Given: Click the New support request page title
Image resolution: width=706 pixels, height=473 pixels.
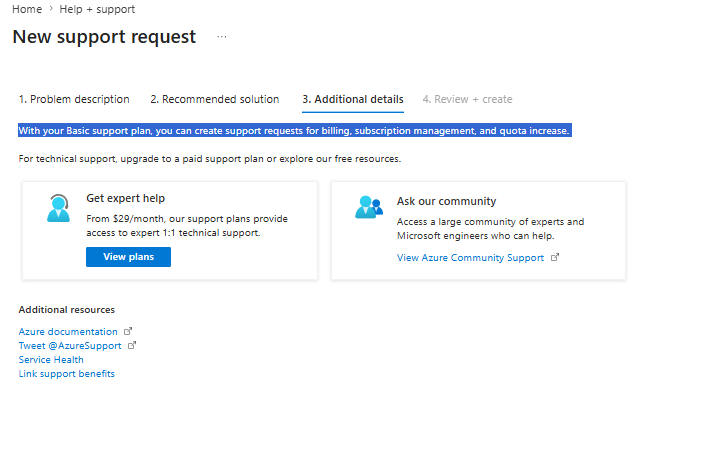Looking at the screenshot, I should [x=104, y=36].
